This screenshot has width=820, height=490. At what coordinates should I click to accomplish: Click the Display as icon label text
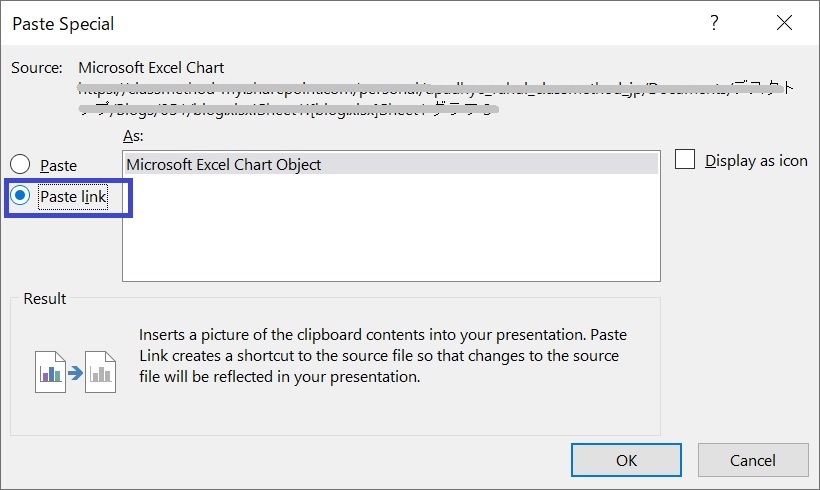click(x=756, y=161)
